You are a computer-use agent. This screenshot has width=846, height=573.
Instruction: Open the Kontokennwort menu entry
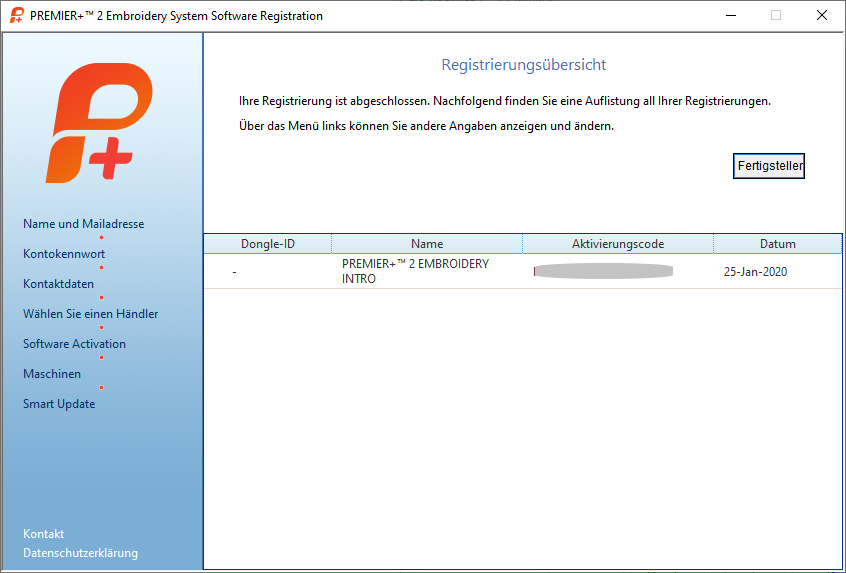point(64,254)
